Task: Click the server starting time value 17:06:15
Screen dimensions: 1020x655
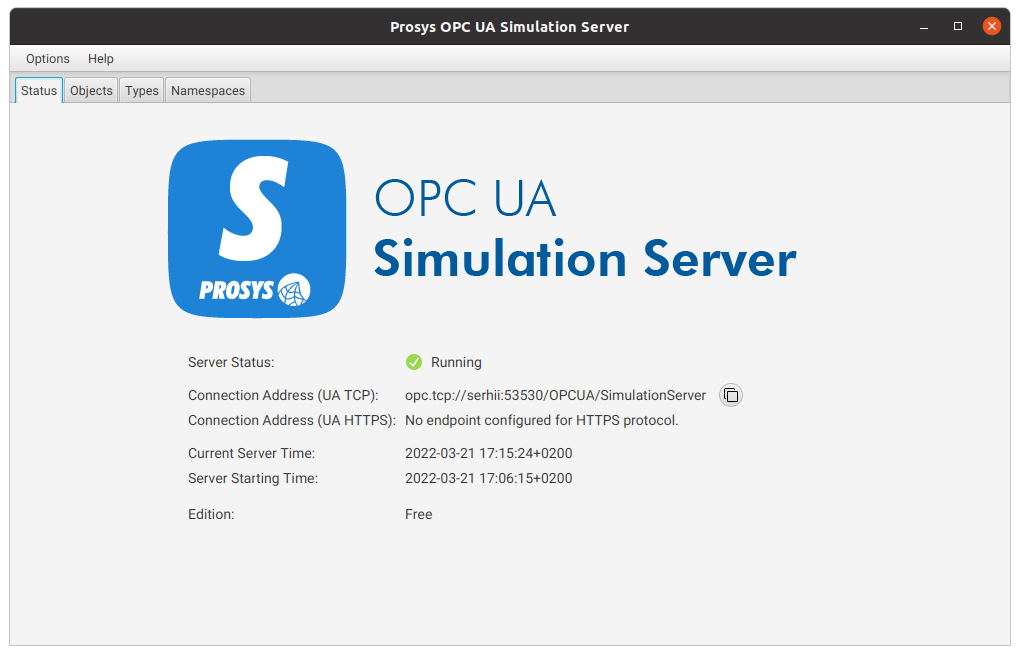Action: click(489, 478)
